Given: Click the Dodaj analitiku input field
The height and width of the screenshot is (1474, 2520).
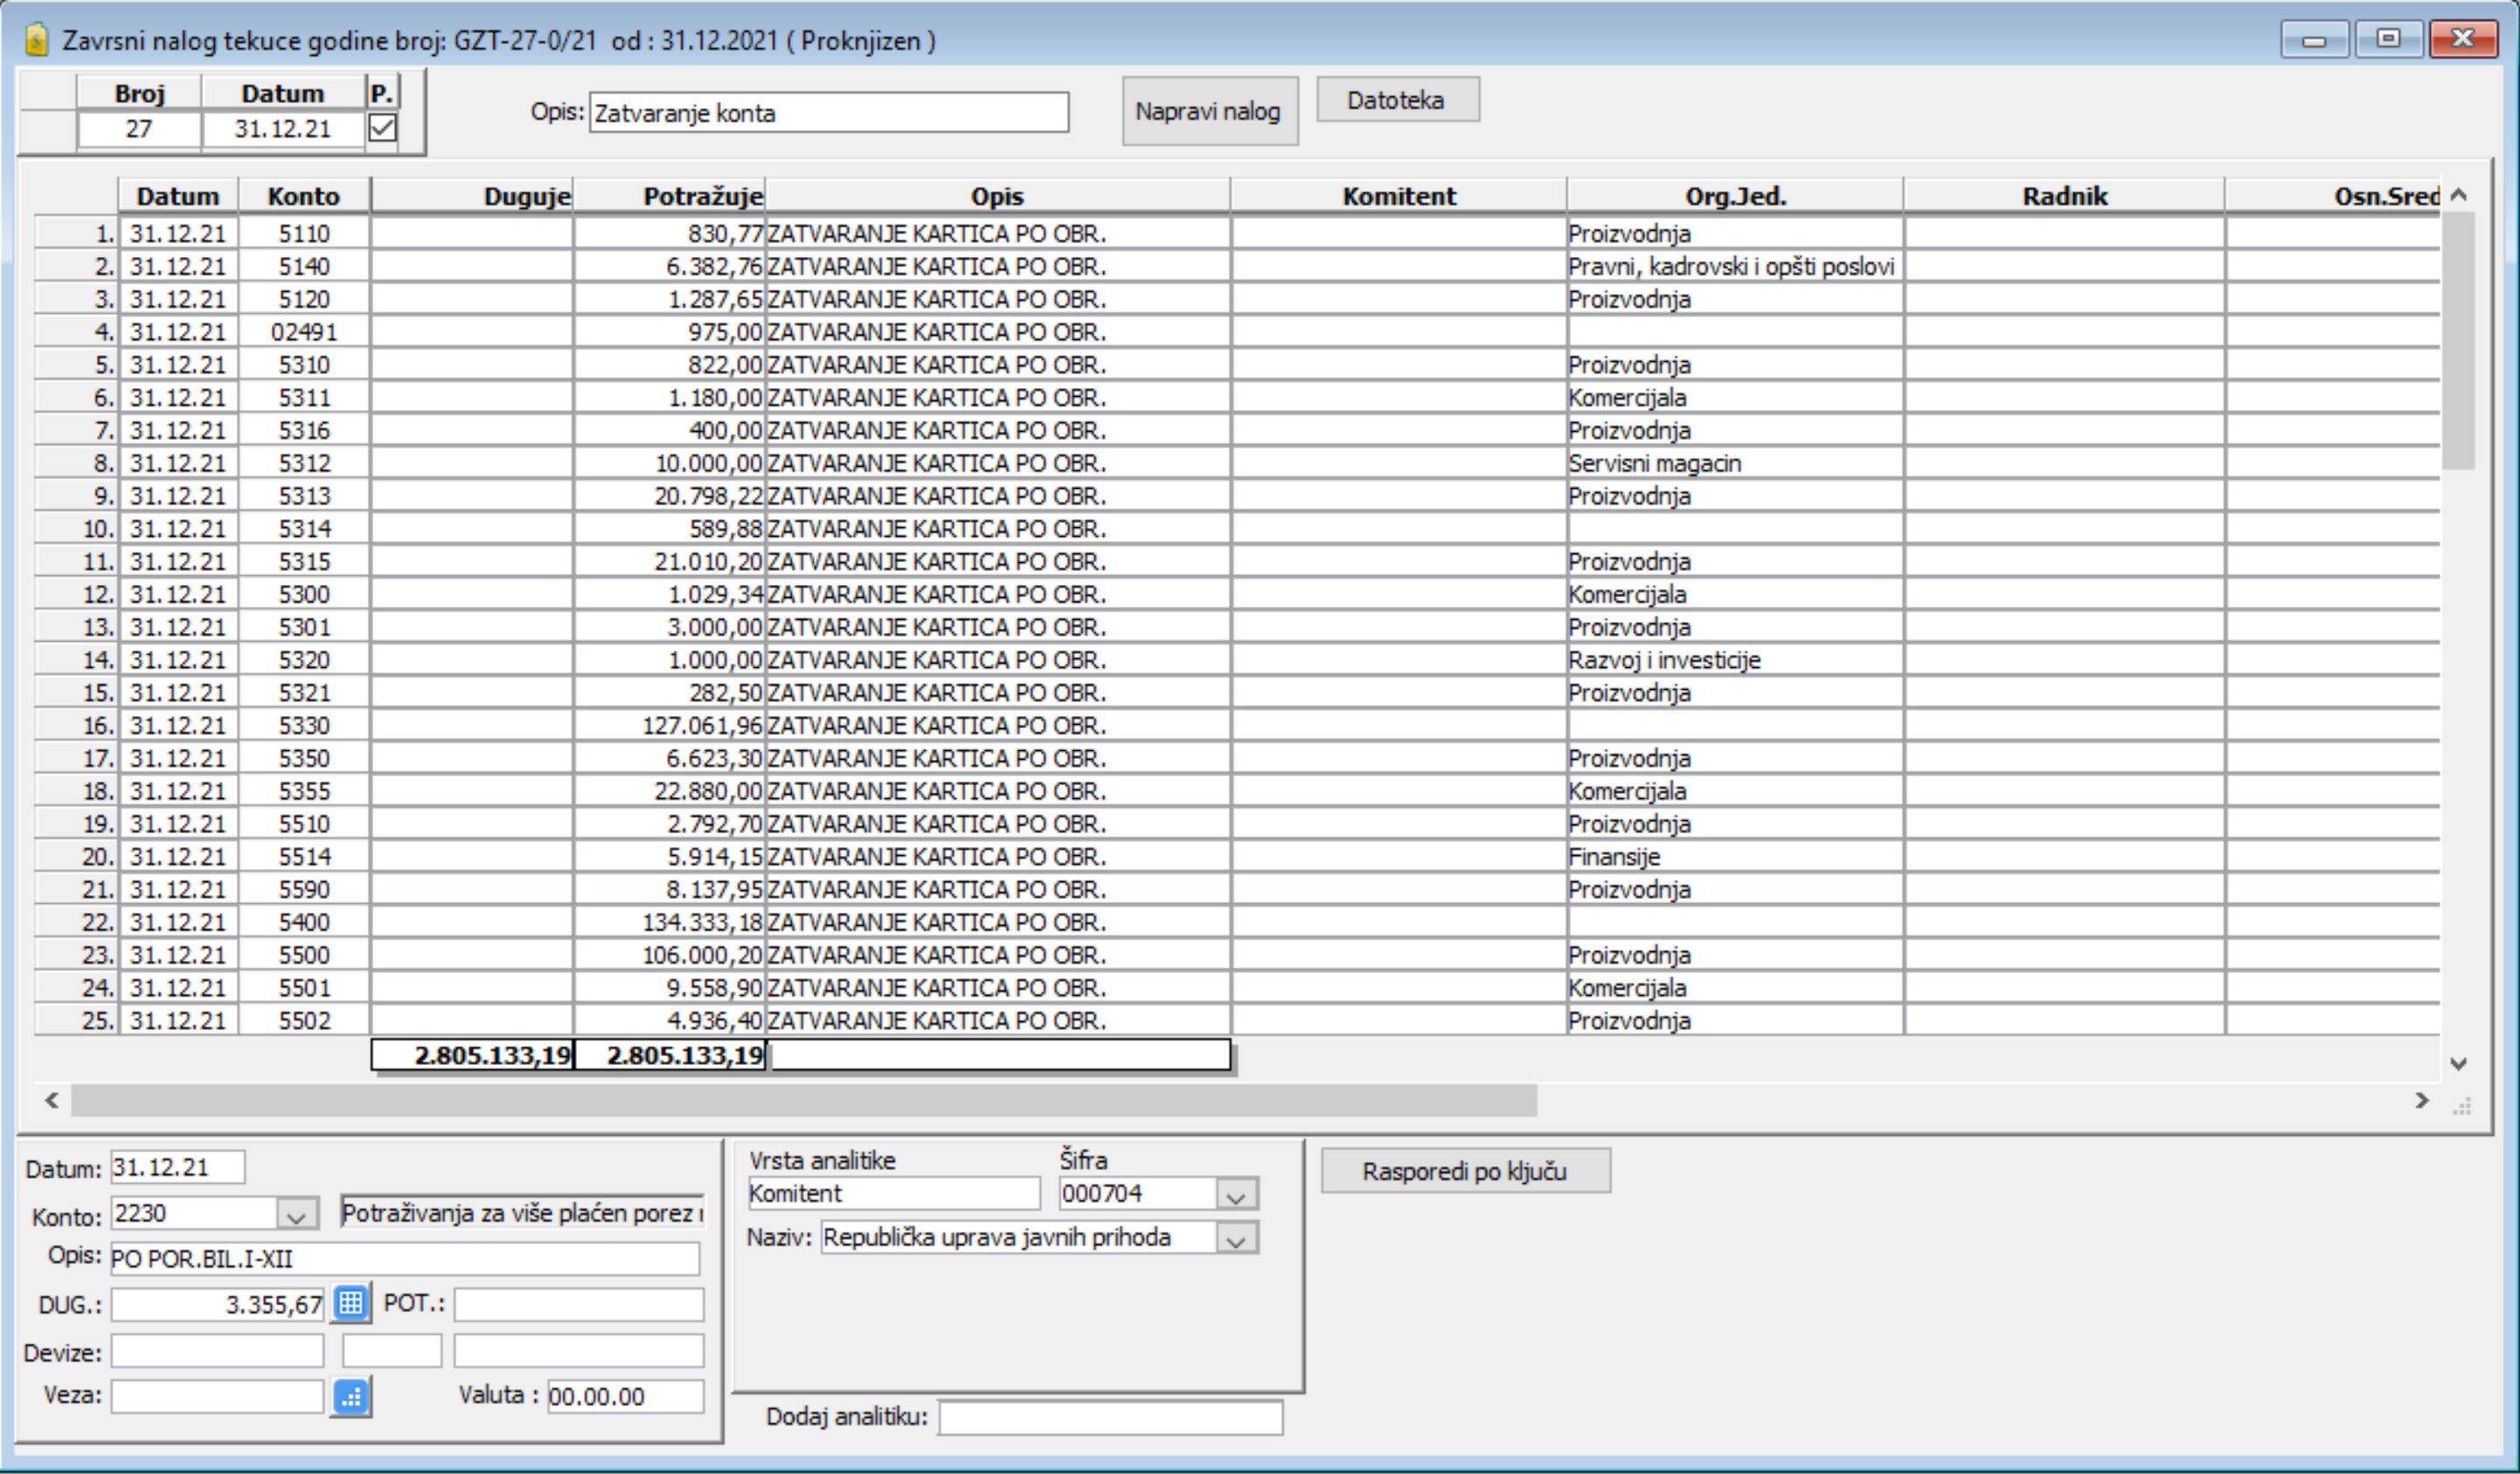Looking at the screenshot, I should pos(1110,1417).
